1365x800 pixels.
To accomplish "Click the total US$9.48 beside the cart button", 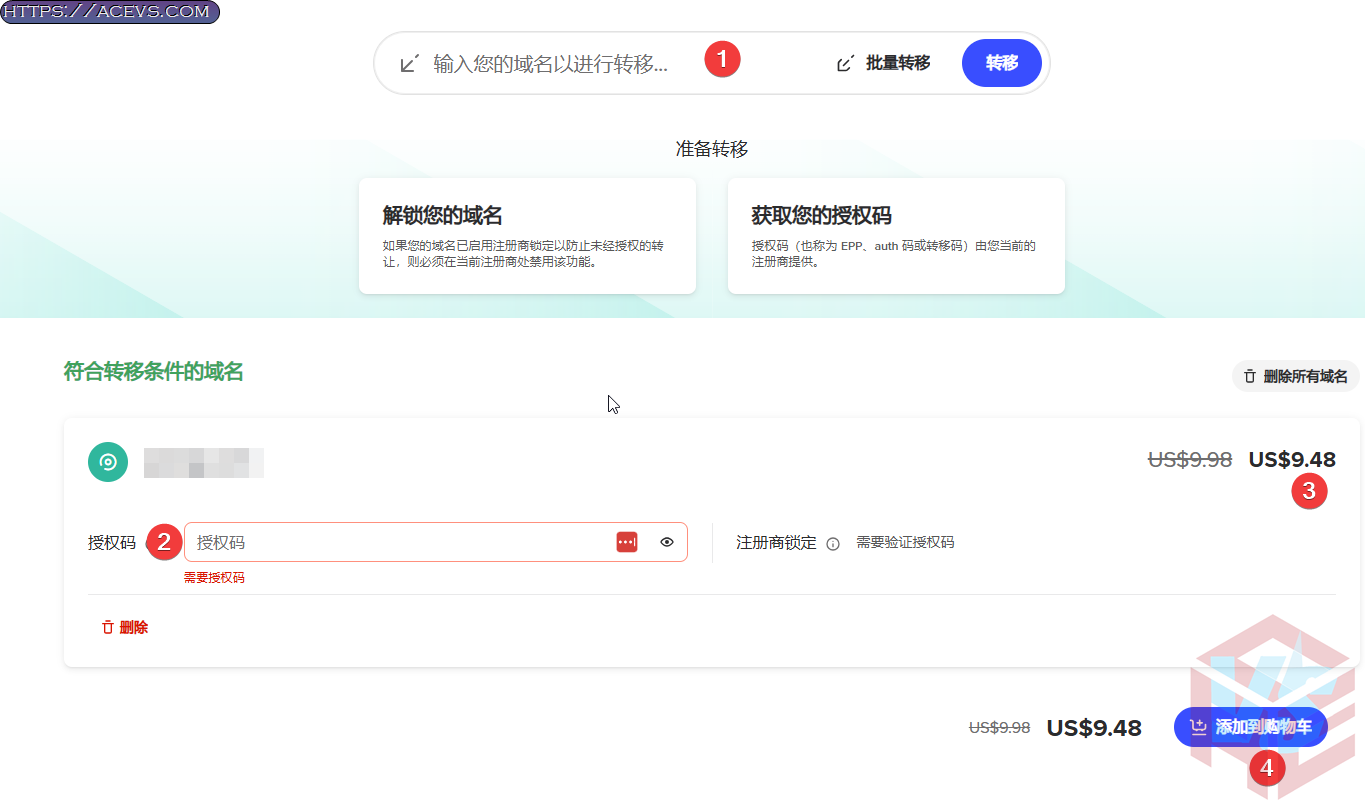I will tap(1094, 728).
